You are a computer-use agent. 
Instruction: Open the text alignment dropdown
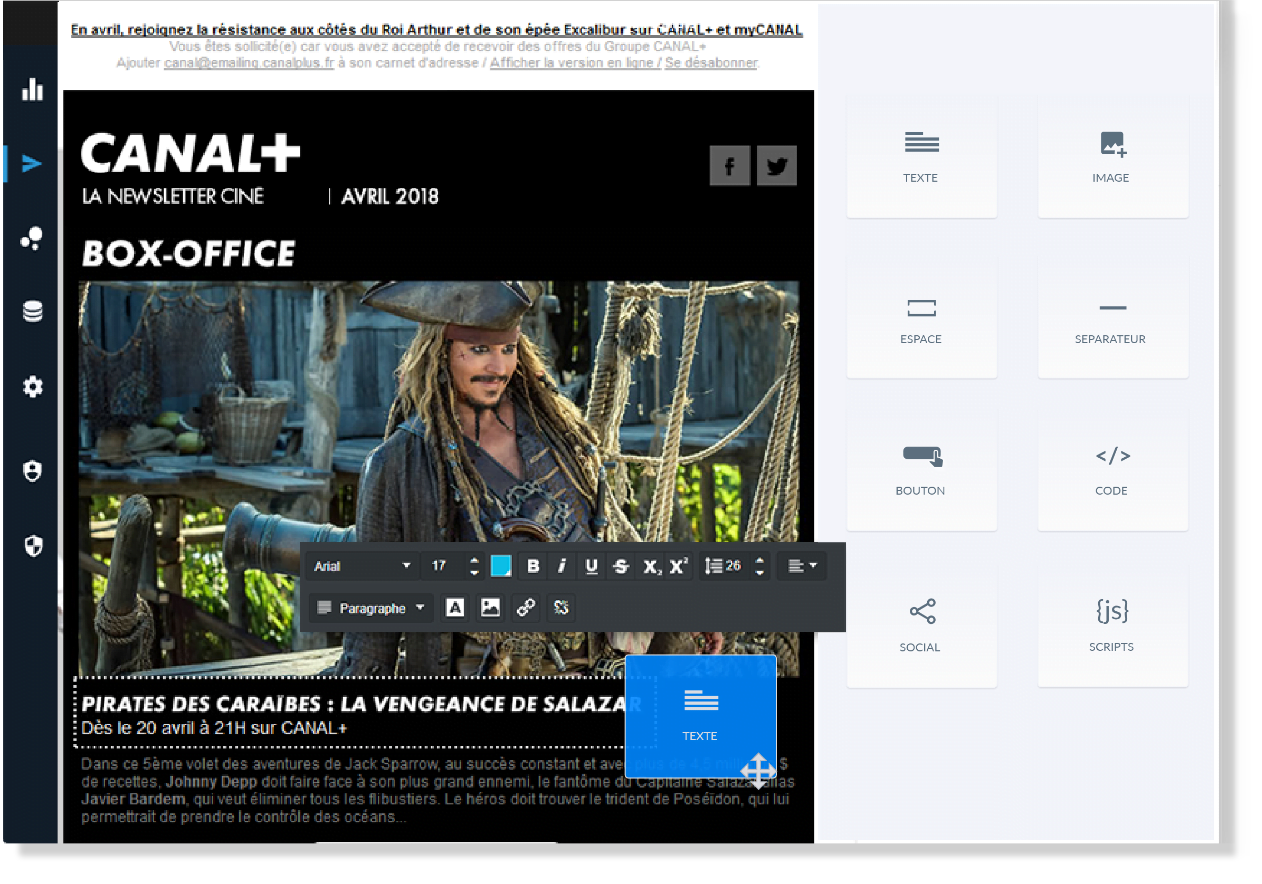point(802,566)
